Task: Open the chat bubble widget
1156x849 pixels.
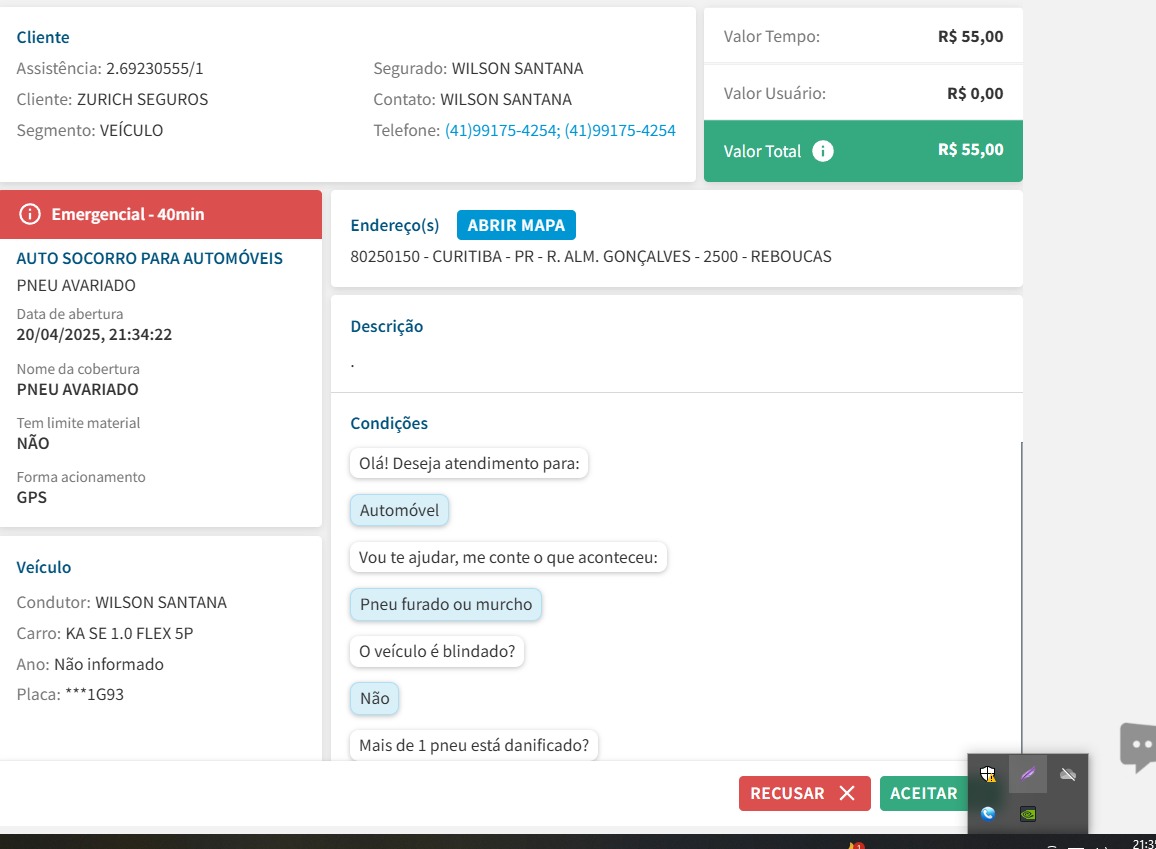Action: pyautogui.click(x=1138, y=746)
